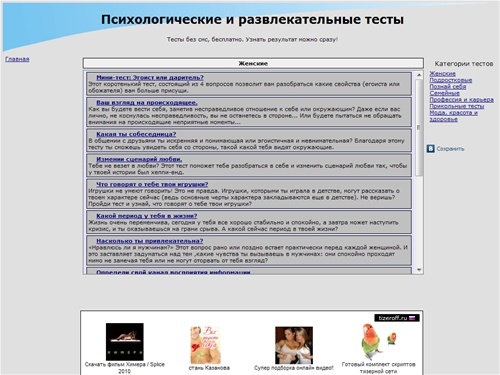Viewport: 500px width, 375px height.
Task: Click the Женские section header bar
Action: tap(253, 63)
